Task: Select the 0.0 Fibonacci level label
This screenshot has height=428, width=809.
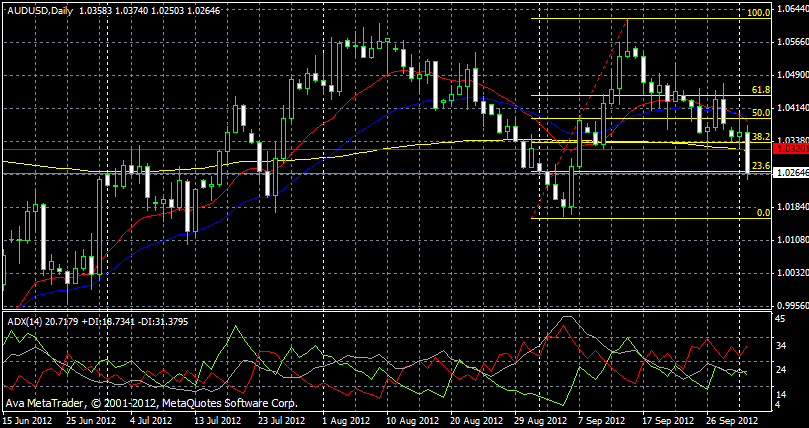Action: pyautogui.click(x=762, y=213)
